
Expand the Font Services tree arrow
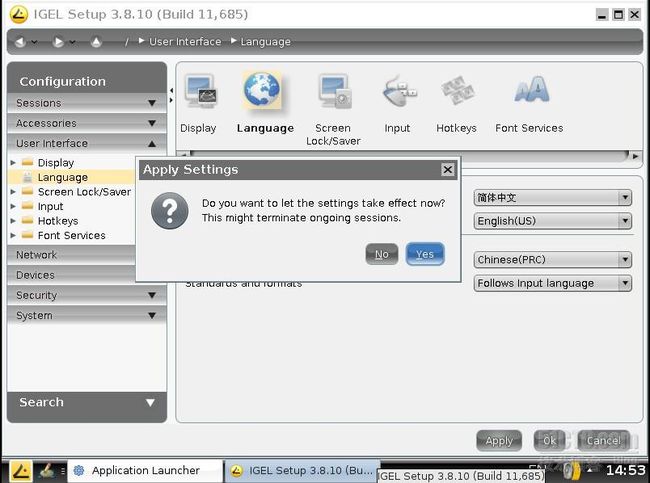(x=13, y=235)
